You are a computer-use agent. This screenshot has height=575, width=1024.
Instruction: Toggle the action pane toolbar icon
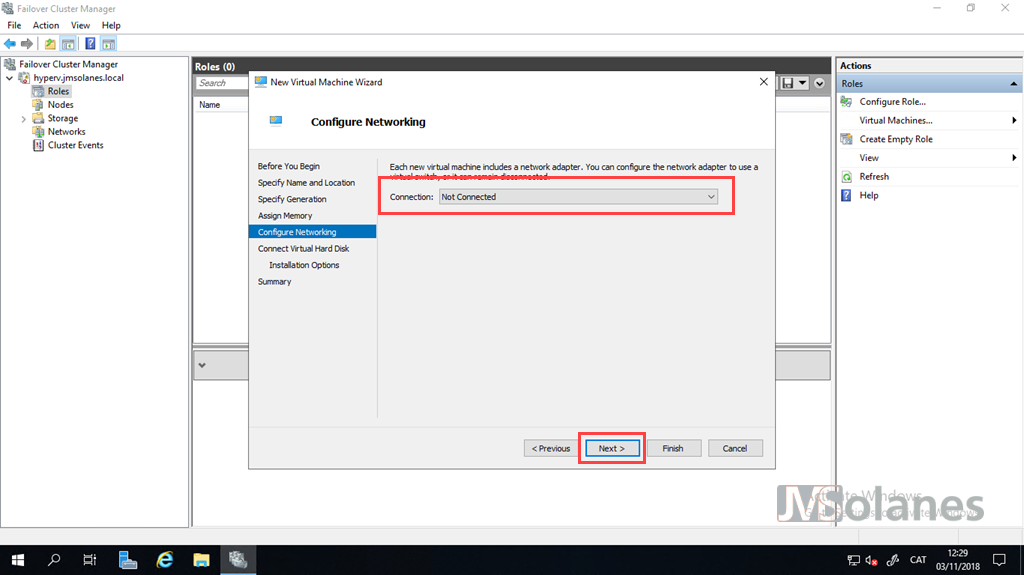tap(108, 44)
